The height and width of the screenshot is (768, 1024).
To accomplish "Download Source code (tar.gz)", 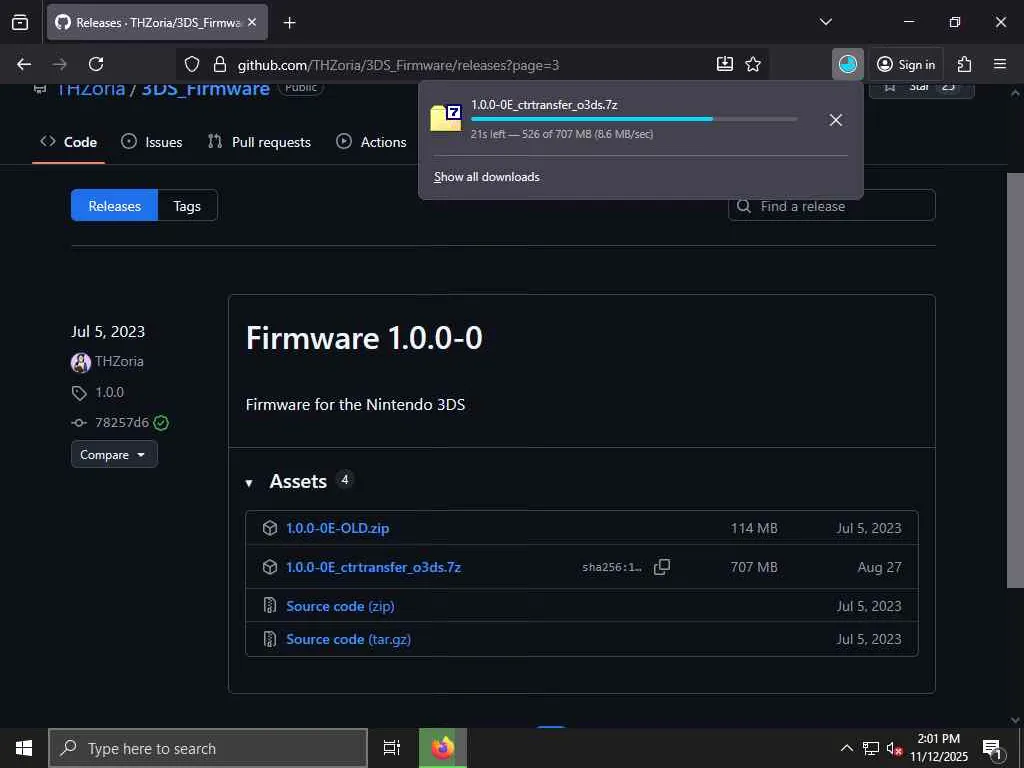I will pyautogui.click(x=348, y=639).
